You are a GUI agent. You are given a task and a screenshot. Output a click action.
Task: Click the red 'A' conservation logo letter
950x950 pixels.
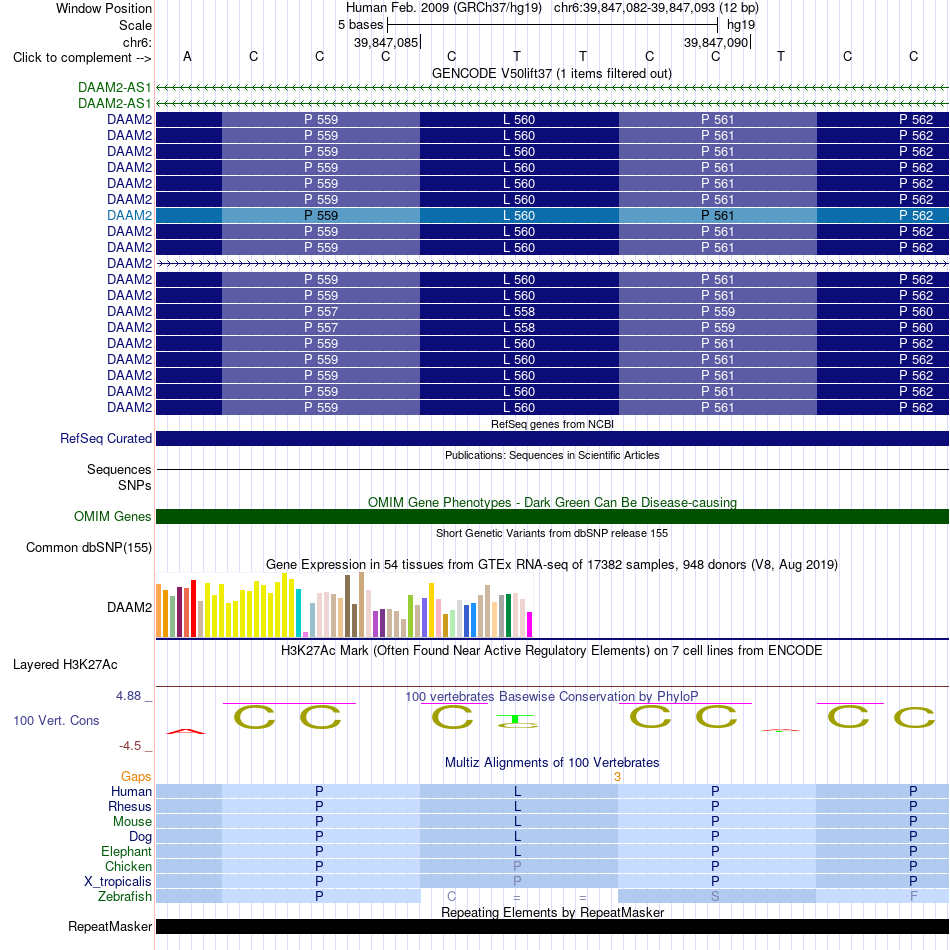(186, 731)
